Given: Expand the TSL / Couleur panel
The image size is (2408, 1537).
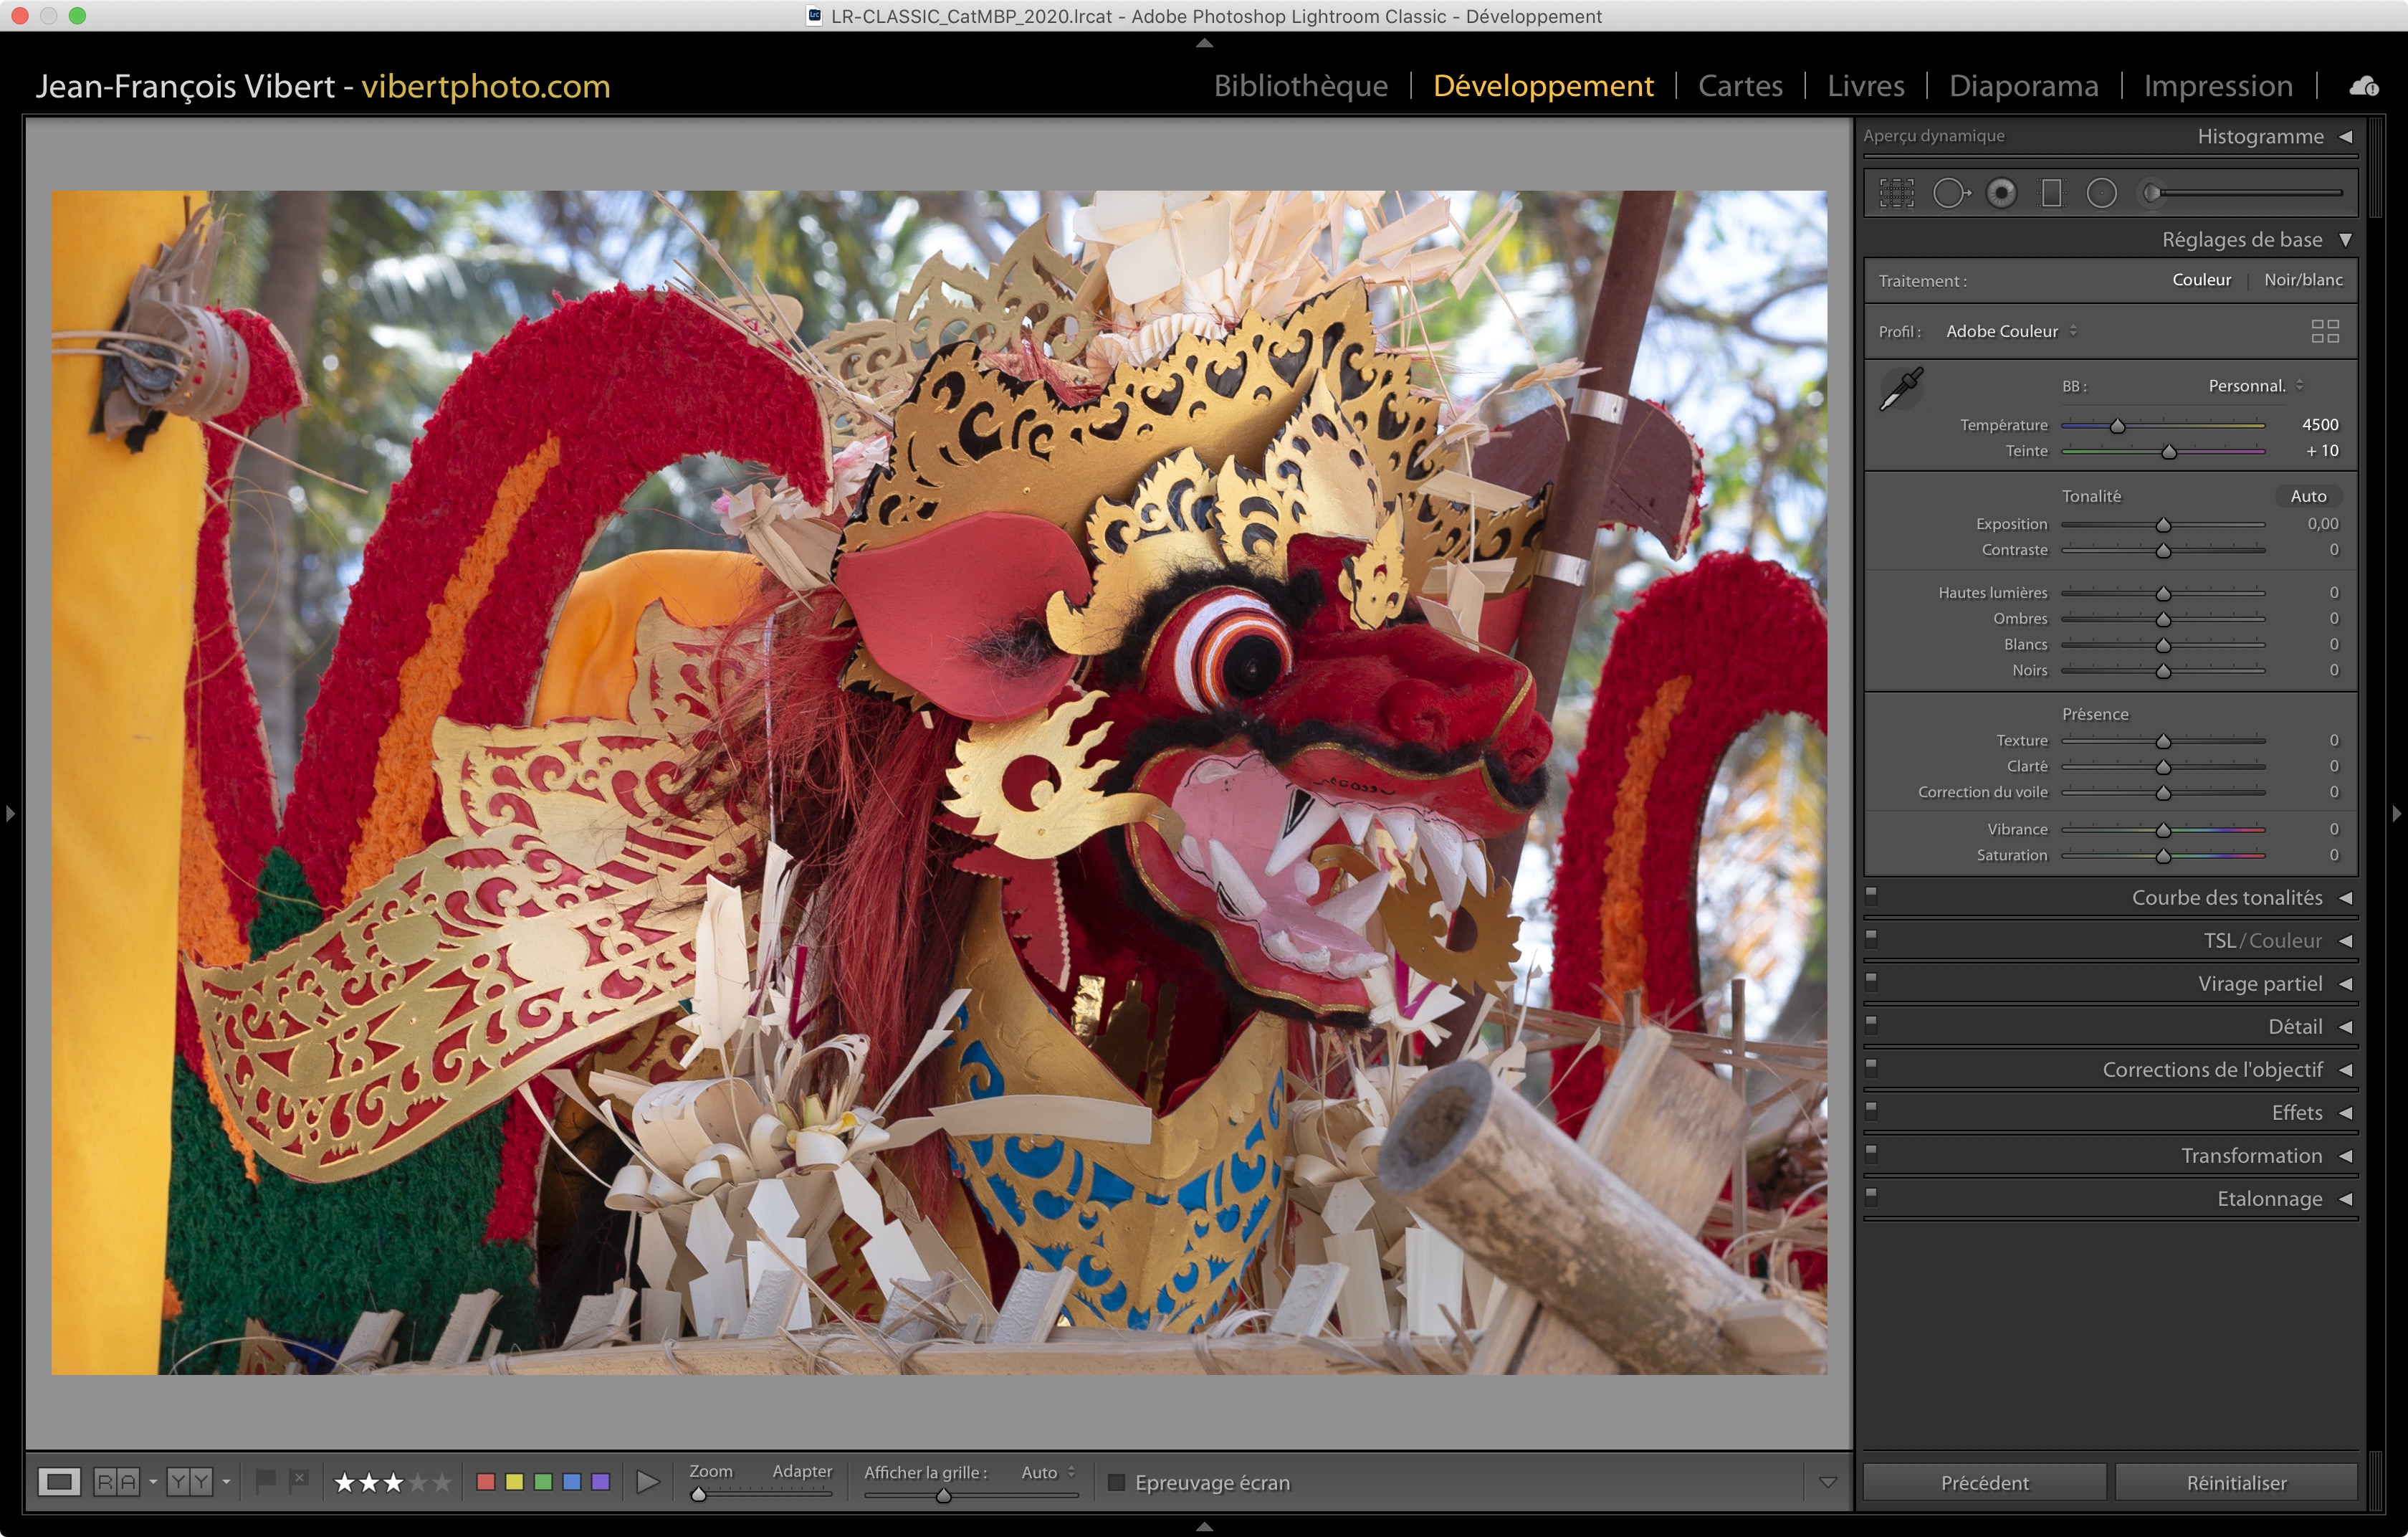Looking at the screenshot, I should tap(2262, 941).
